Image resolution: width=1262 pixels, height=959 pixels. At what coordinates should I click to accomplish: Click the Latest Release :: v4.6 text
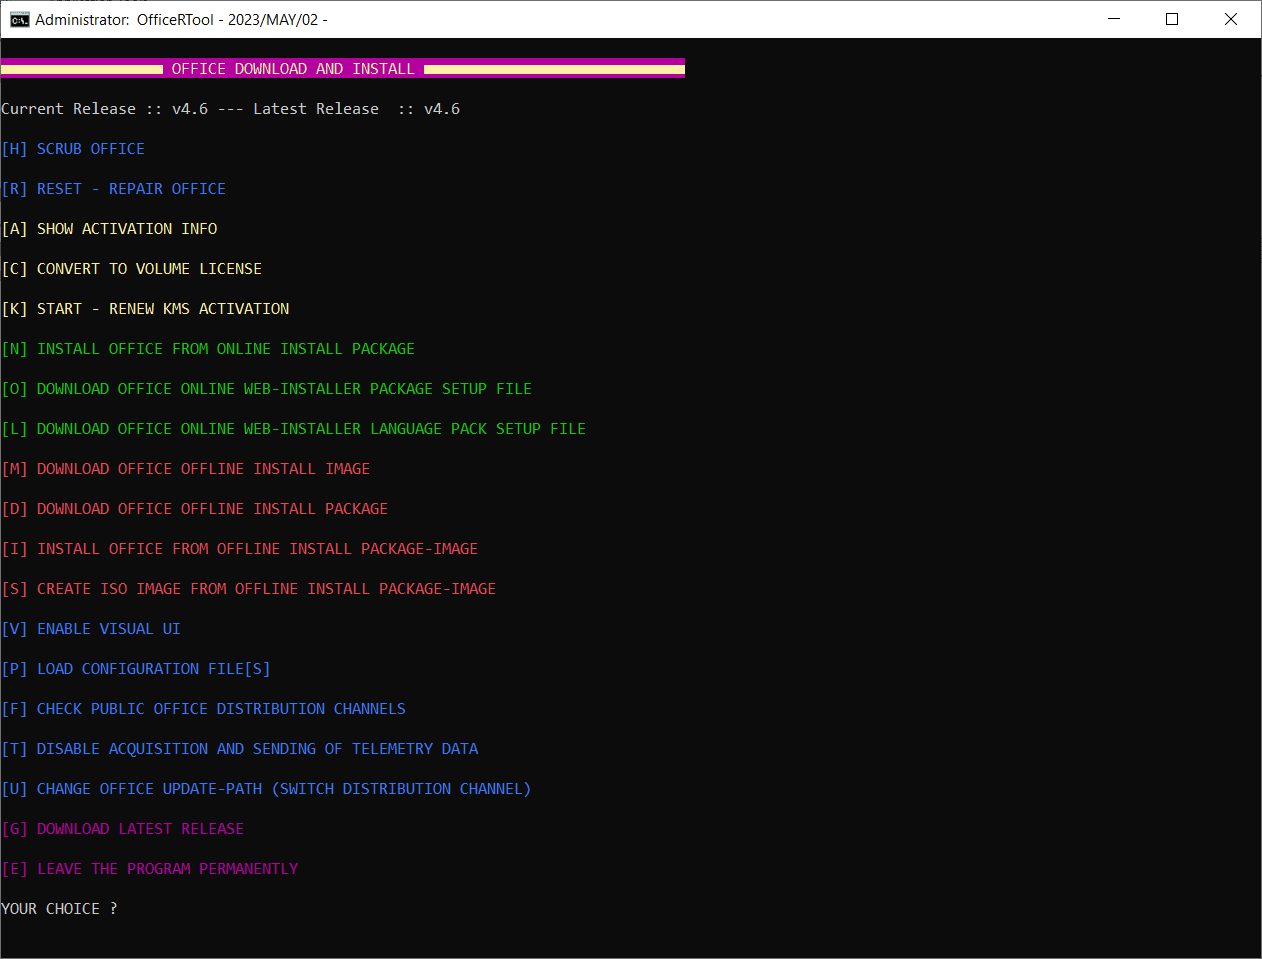click(357, 109)
